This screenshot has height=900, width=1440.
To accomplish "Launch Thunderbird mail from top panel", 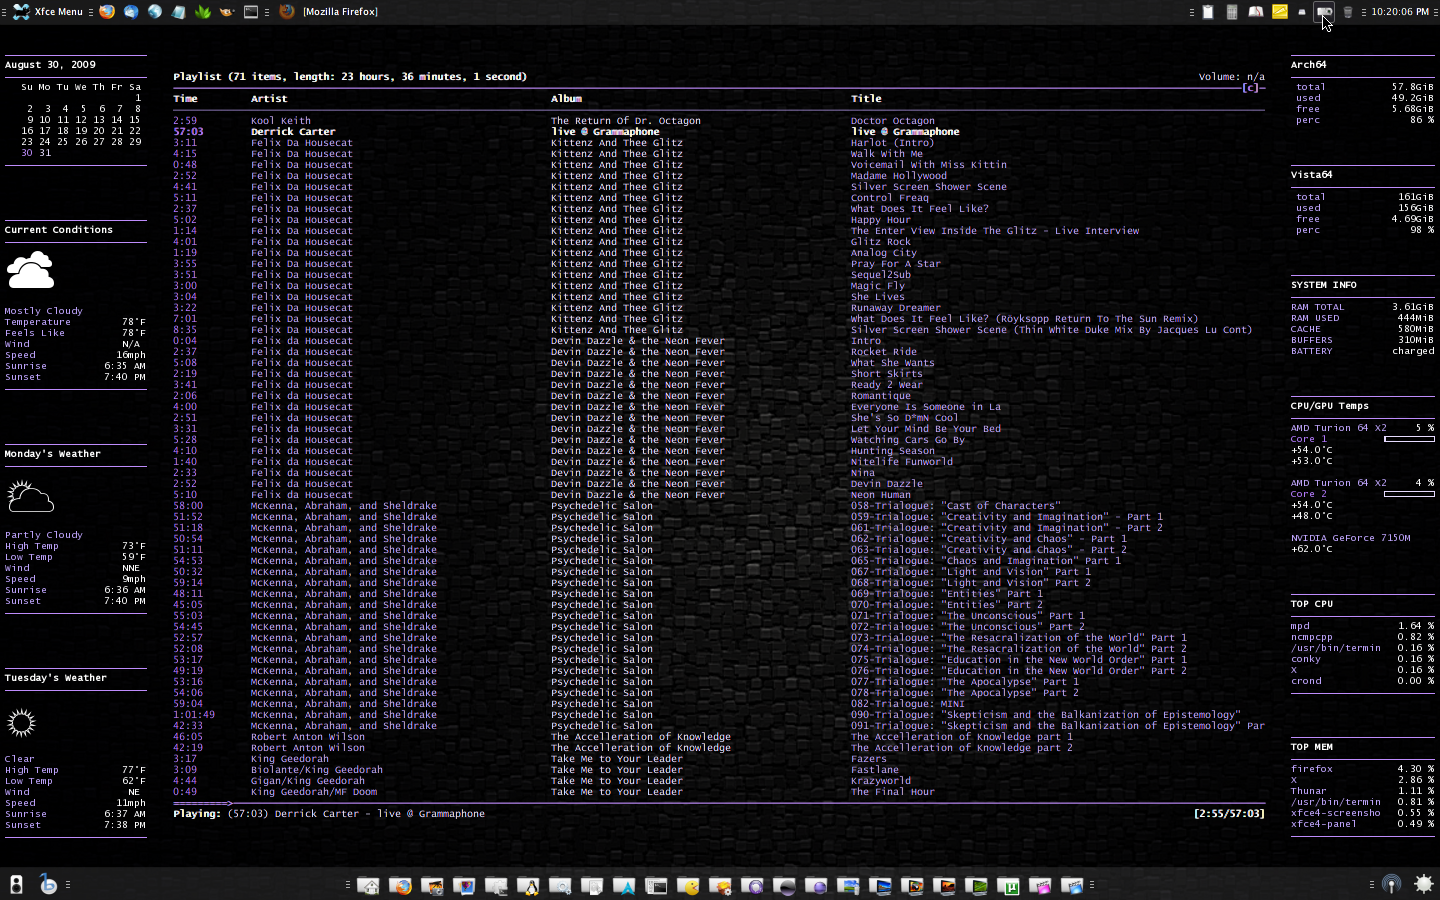I will [x=131, y=12].
